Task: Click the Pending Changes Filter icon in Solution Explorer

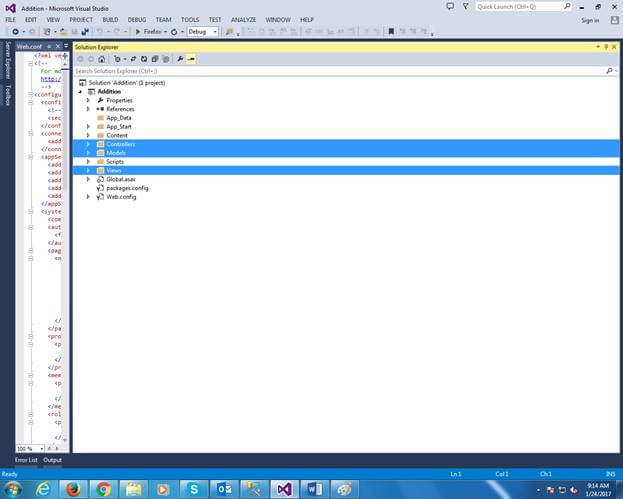Action: pyautogui.click(x=117, y=59)
